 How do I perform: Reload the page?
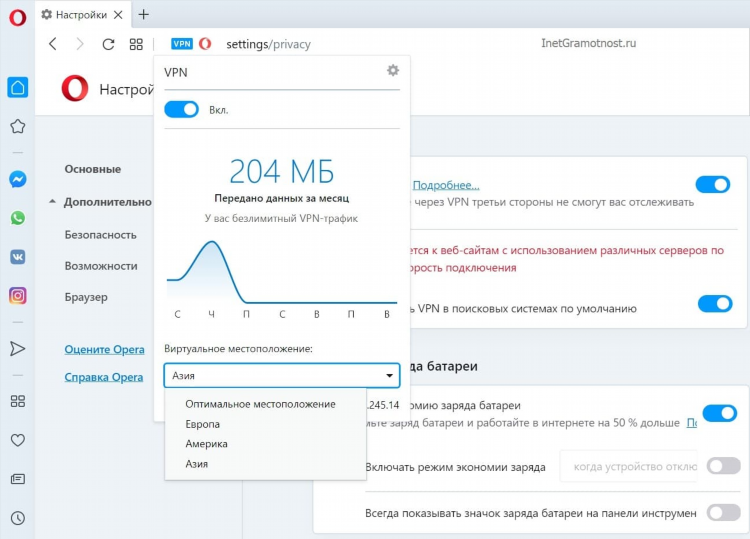pos(109,44)
